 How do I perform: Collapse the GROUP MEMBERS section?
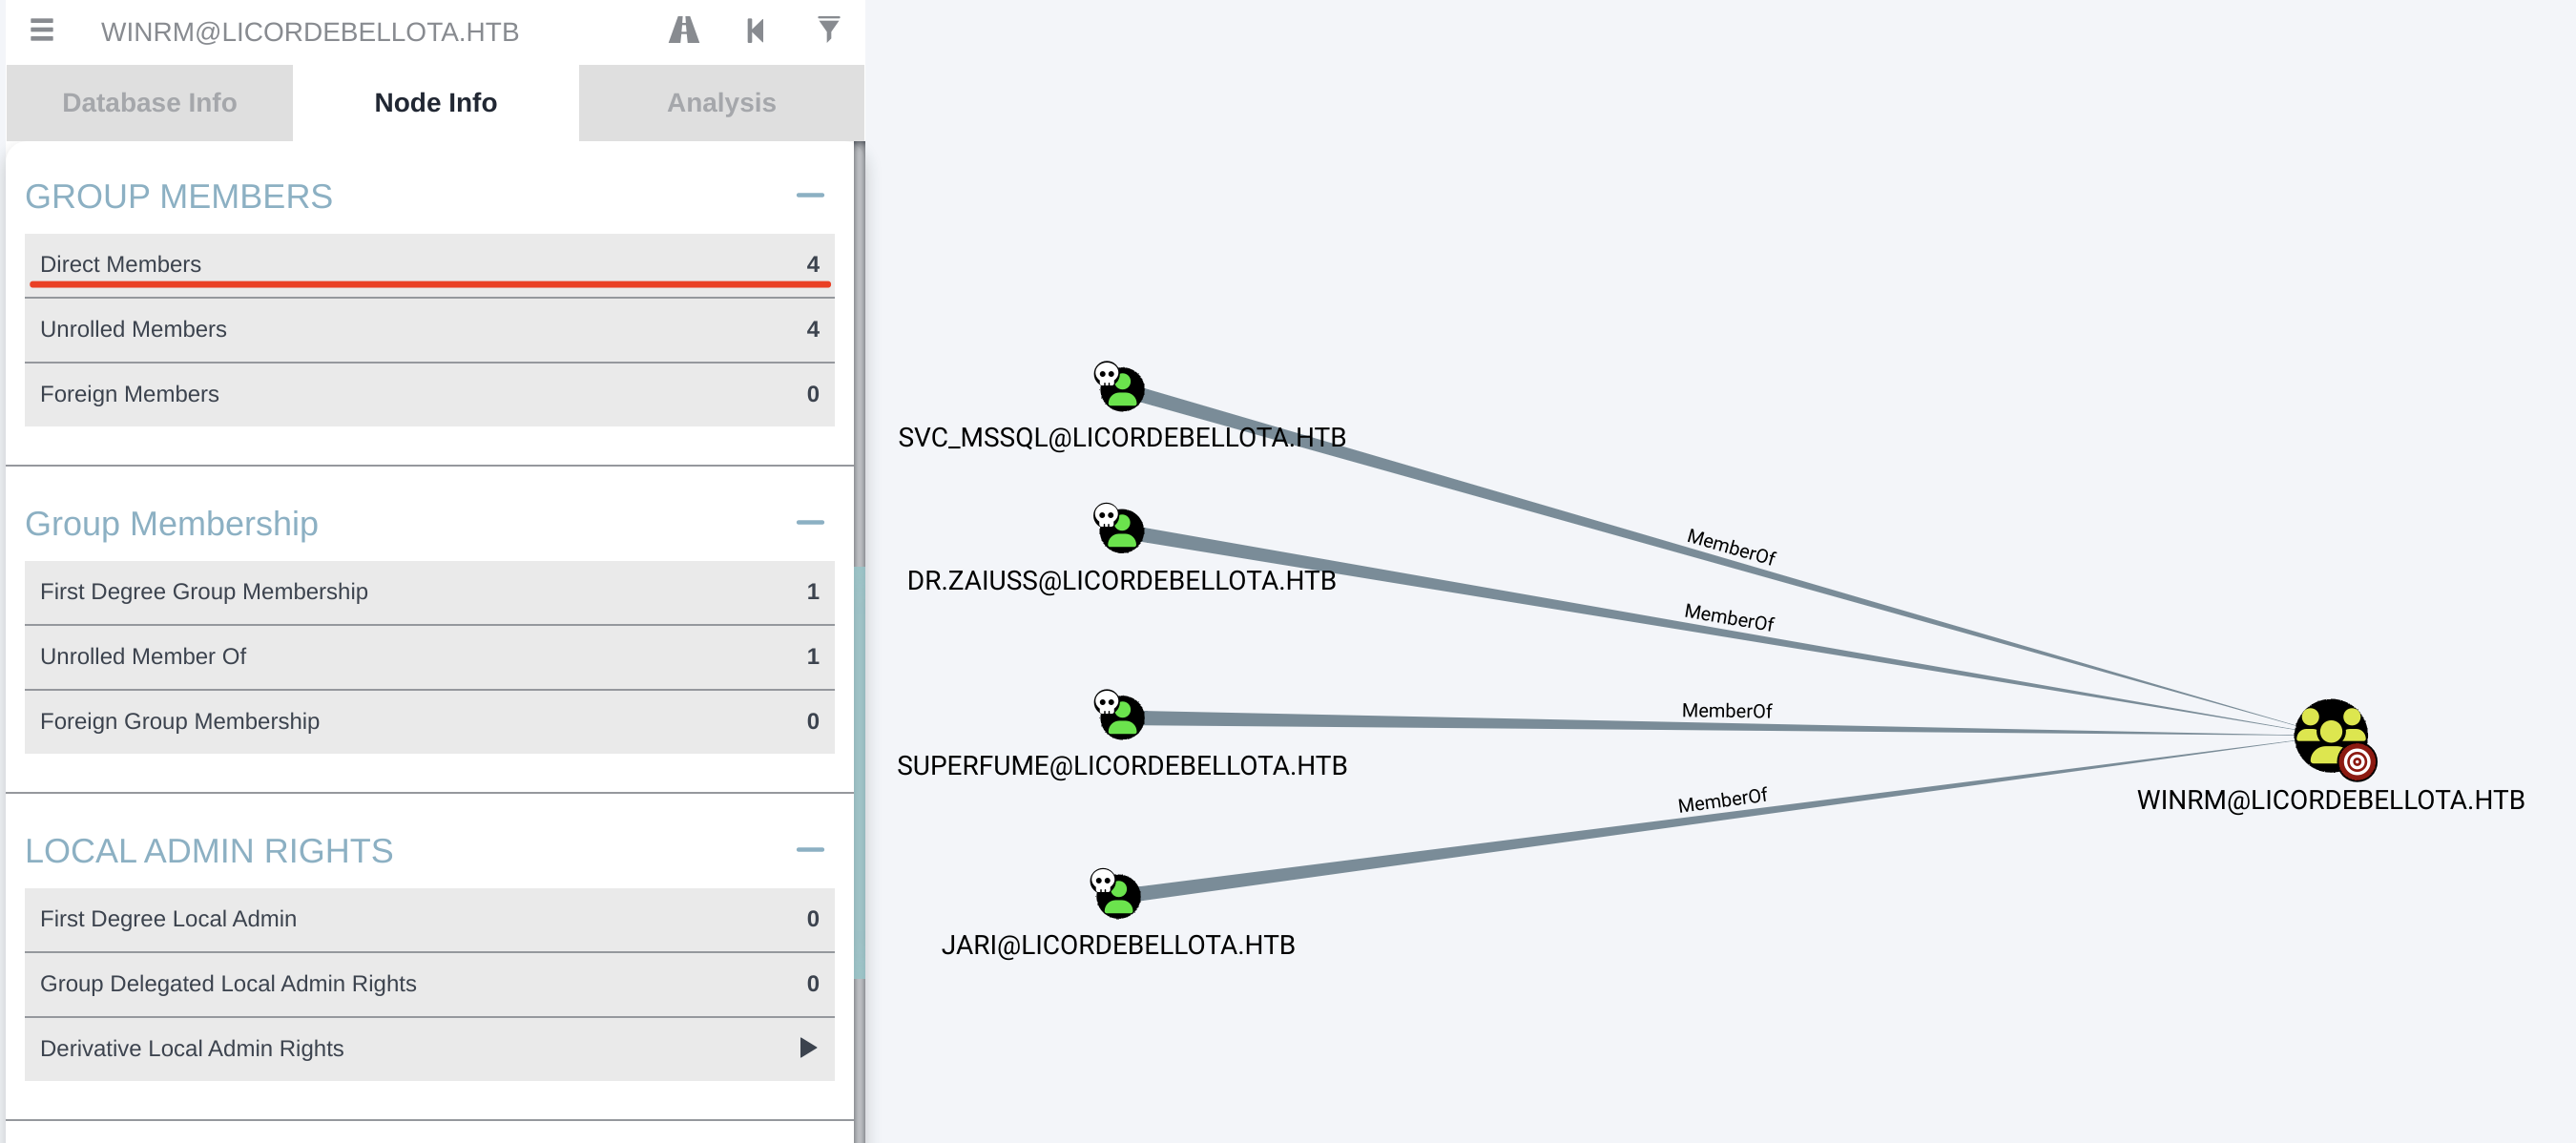(x=809, y=196)
